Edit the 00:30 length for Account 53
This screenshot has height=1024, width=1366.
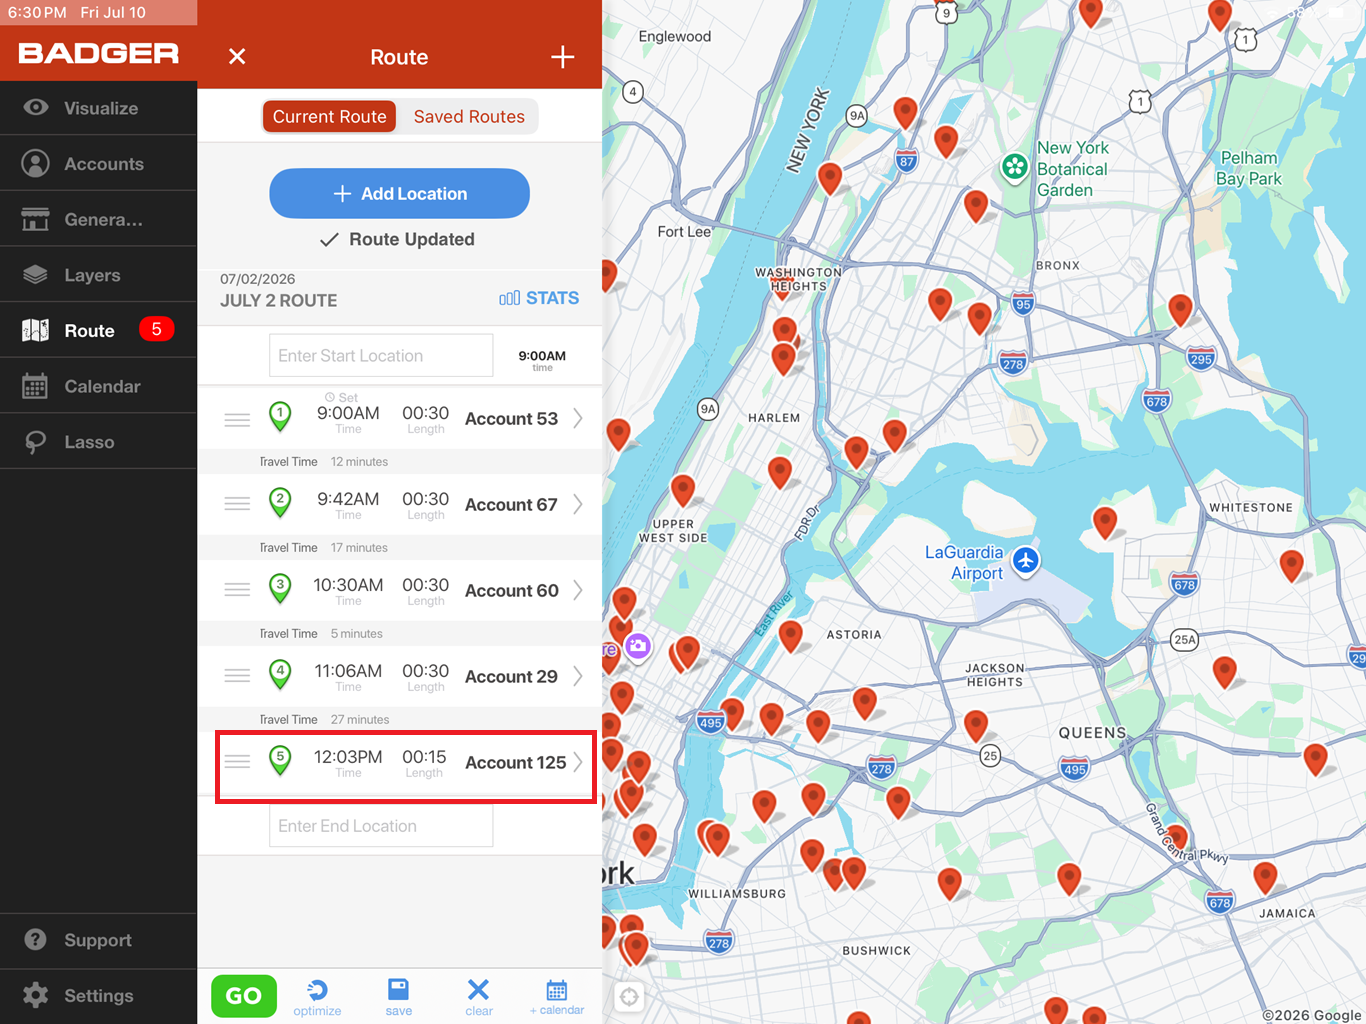426,419
